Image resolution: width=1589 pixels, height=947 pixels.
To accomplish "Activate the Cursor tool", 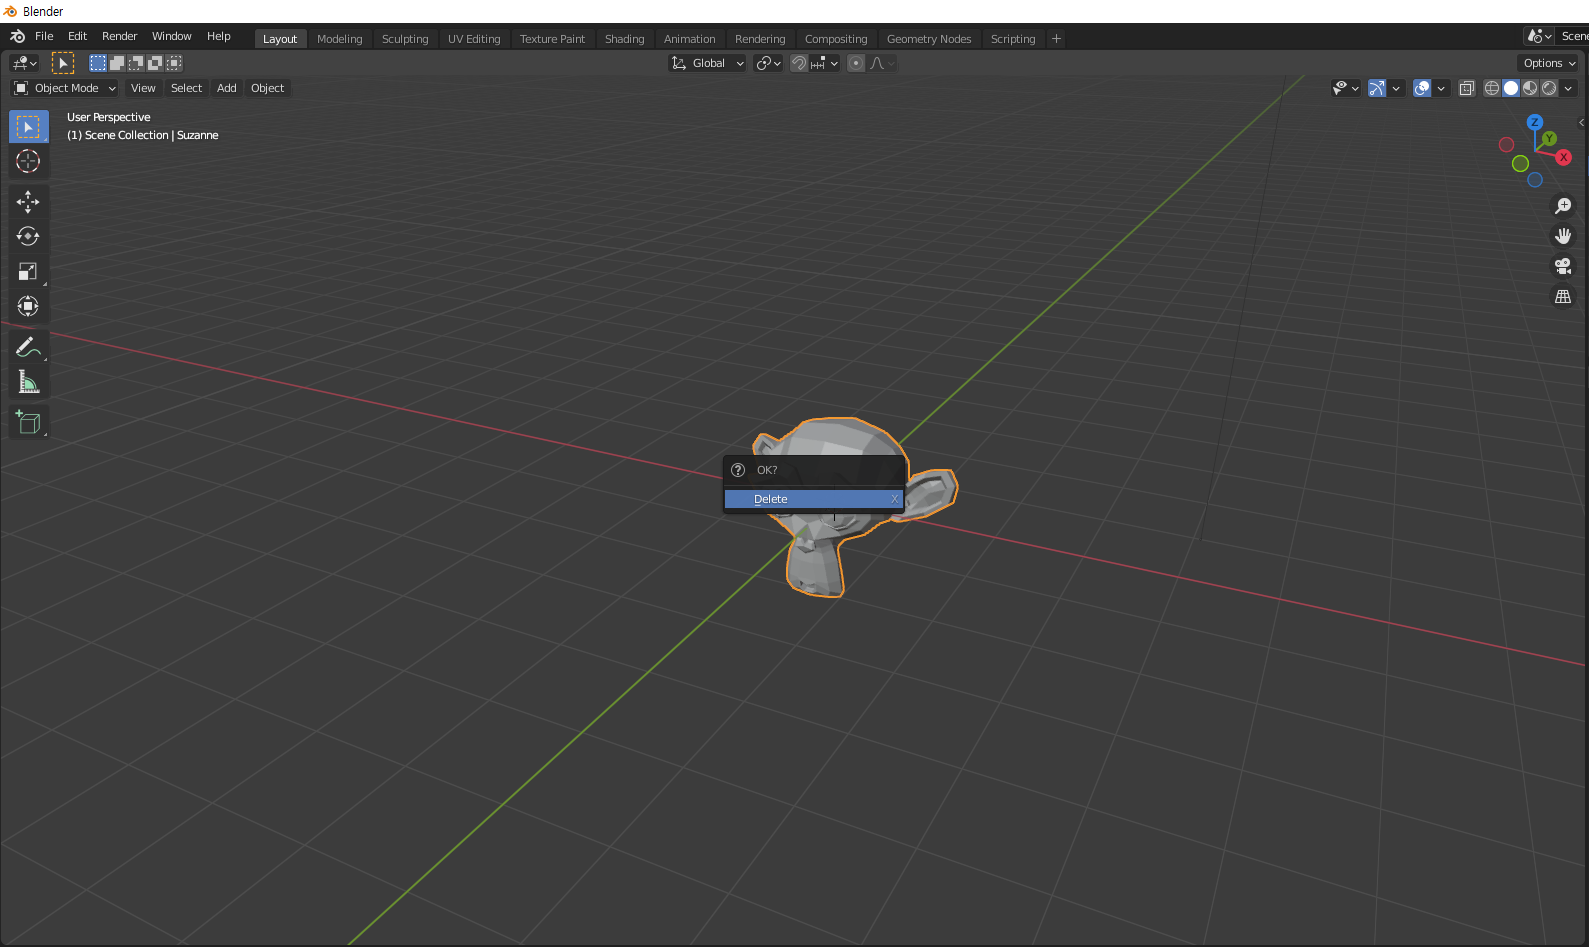I will point(28,161).
